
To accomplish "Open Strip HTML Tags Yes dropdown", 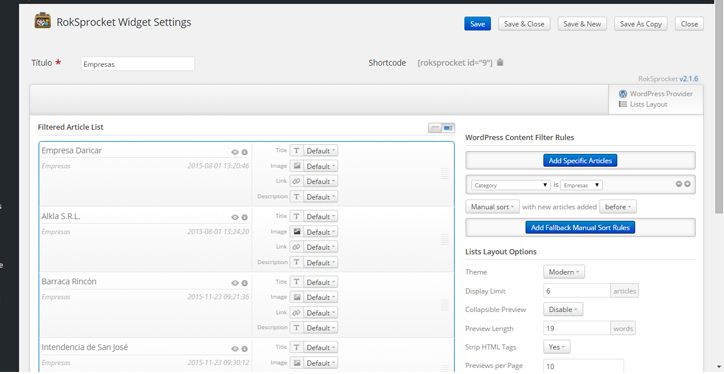I will 557,347.
